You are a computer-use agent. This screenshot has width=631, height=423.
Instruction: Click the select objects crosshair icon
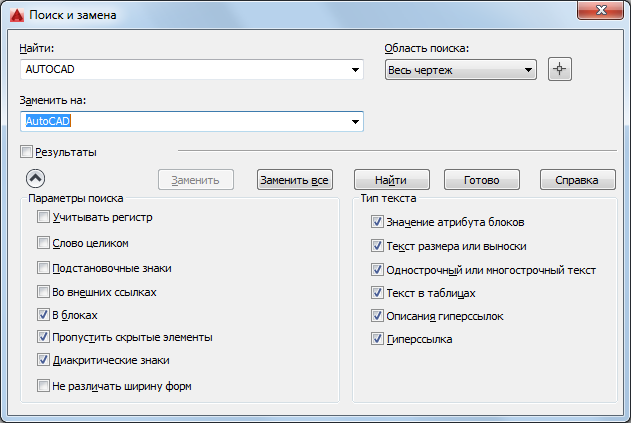[x=560, y=69]
